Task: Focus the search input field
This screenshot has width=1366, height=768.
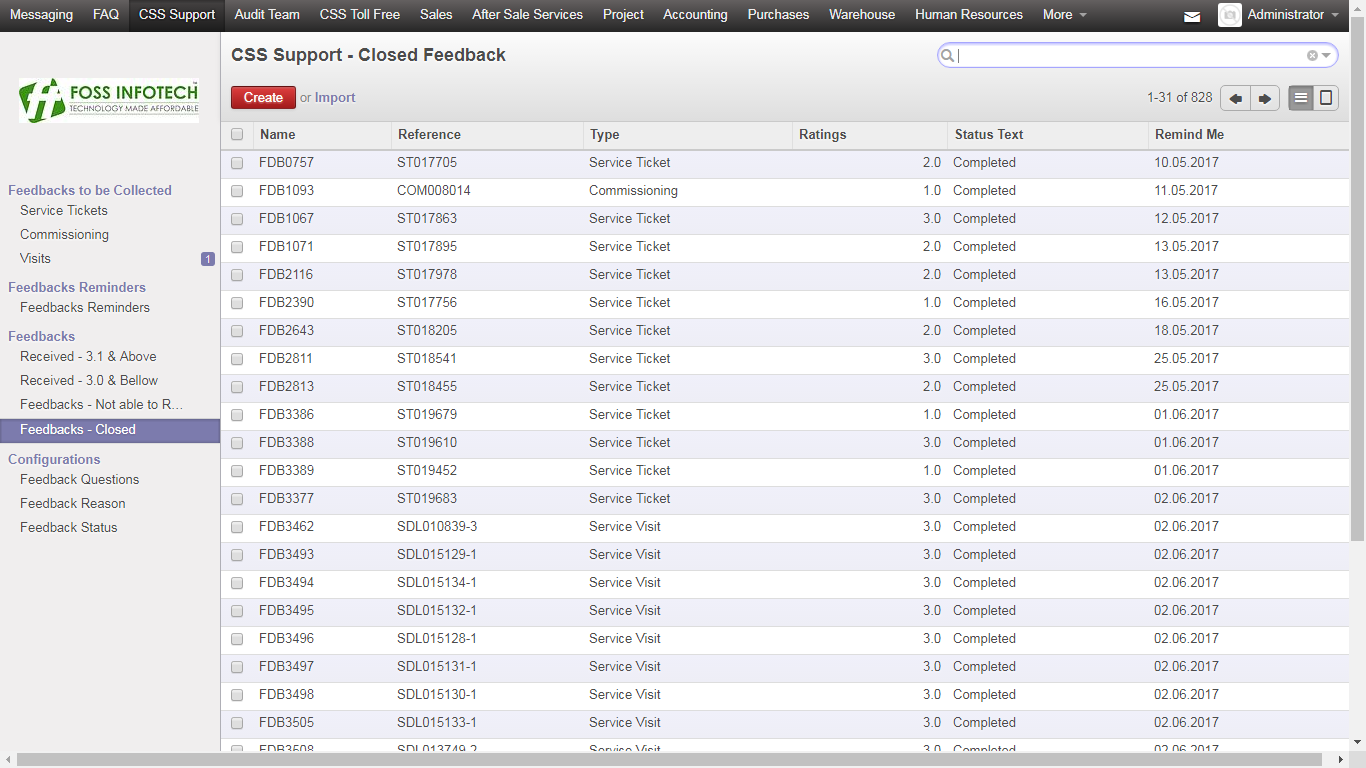Action: coord(1130,56)
